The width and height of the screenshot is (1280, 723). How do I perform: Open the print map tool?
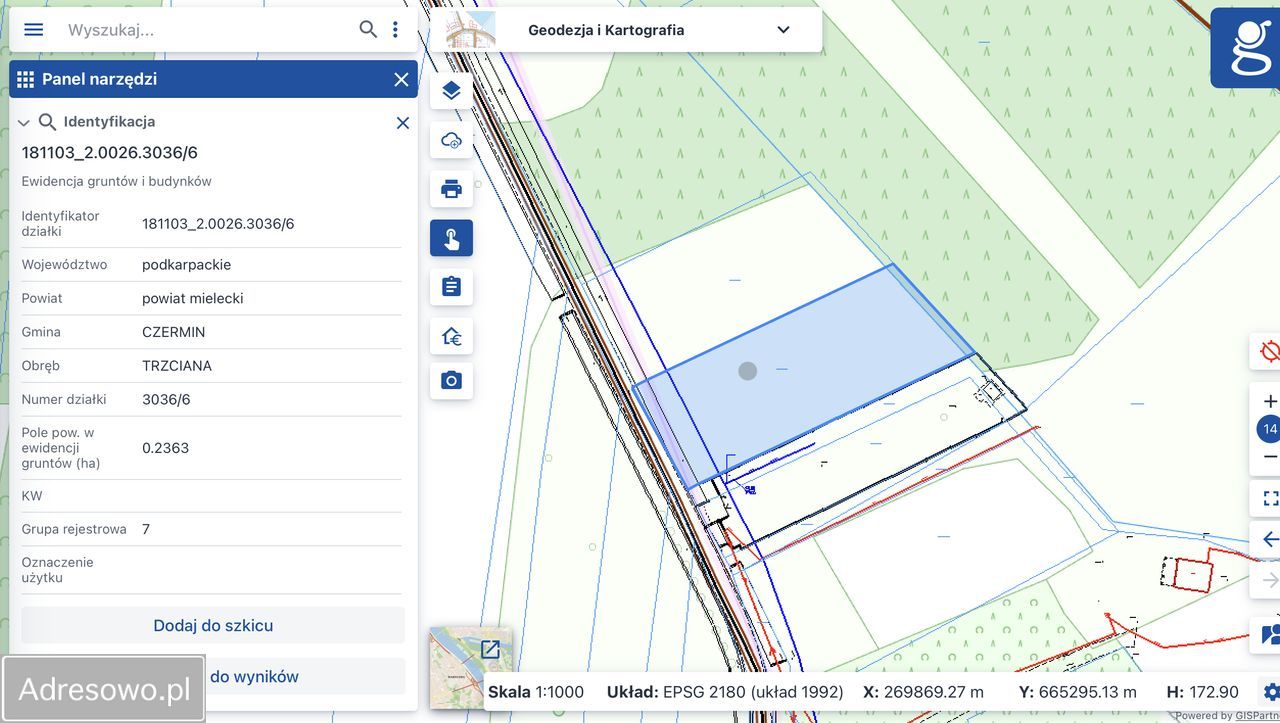point(451,189)
